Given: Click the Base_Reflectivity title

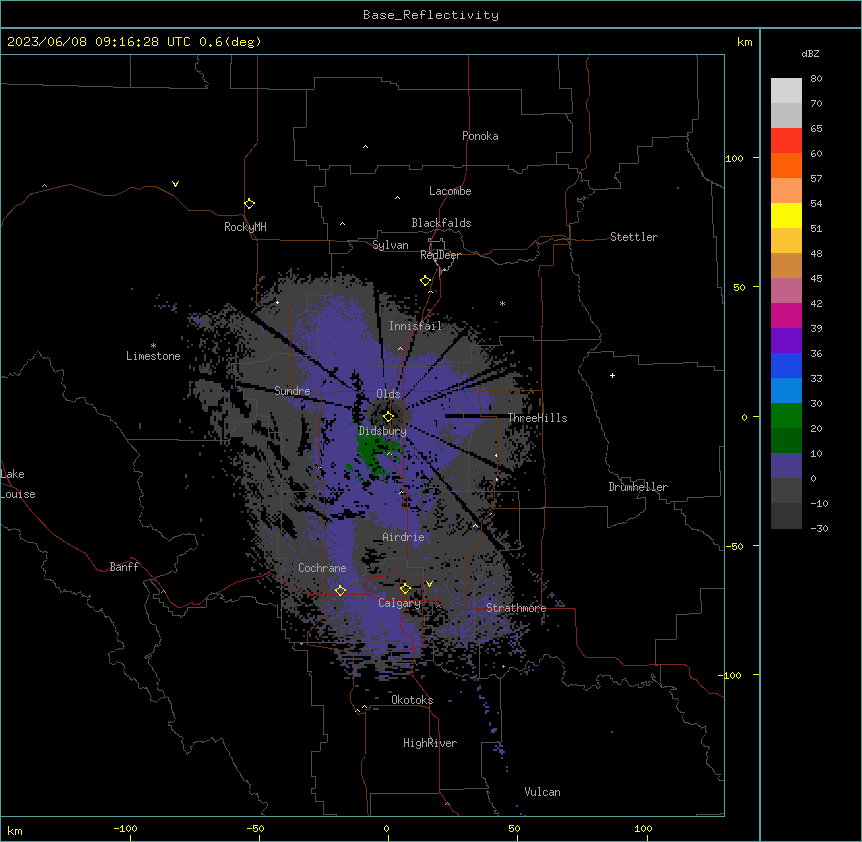Looking at the screenshot, I should click(431, 15).
